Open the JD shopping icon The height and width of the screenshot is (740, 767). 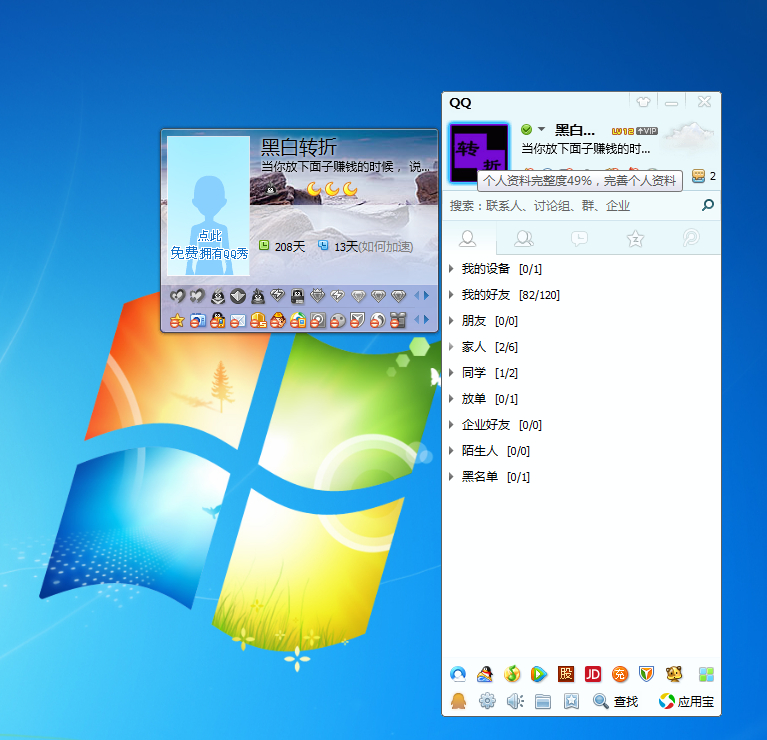(x=593, y=674)
